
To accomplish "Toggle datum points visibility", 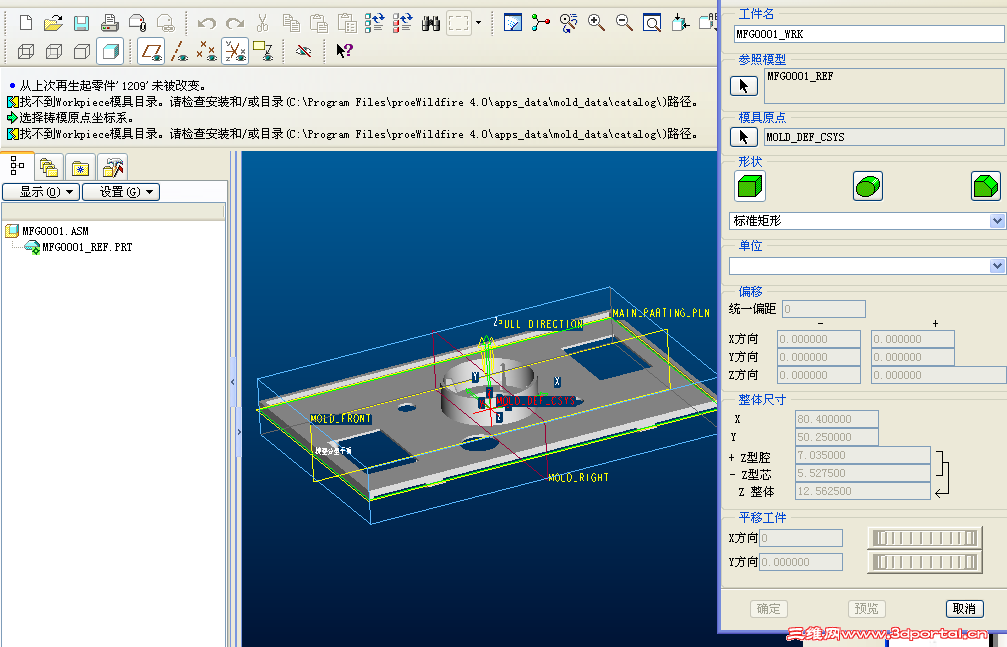I will pyautogui.click(x=207, y=51).
